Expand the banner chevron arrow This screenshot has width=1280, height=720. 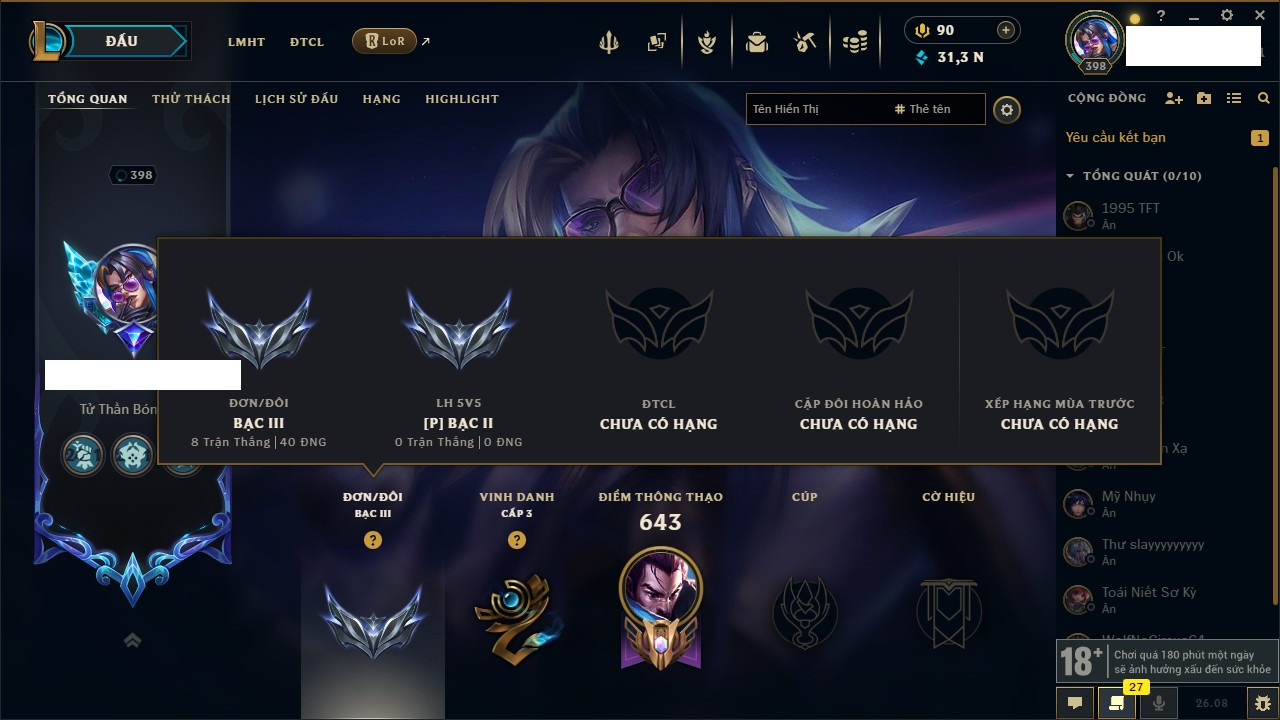[132, 640]
